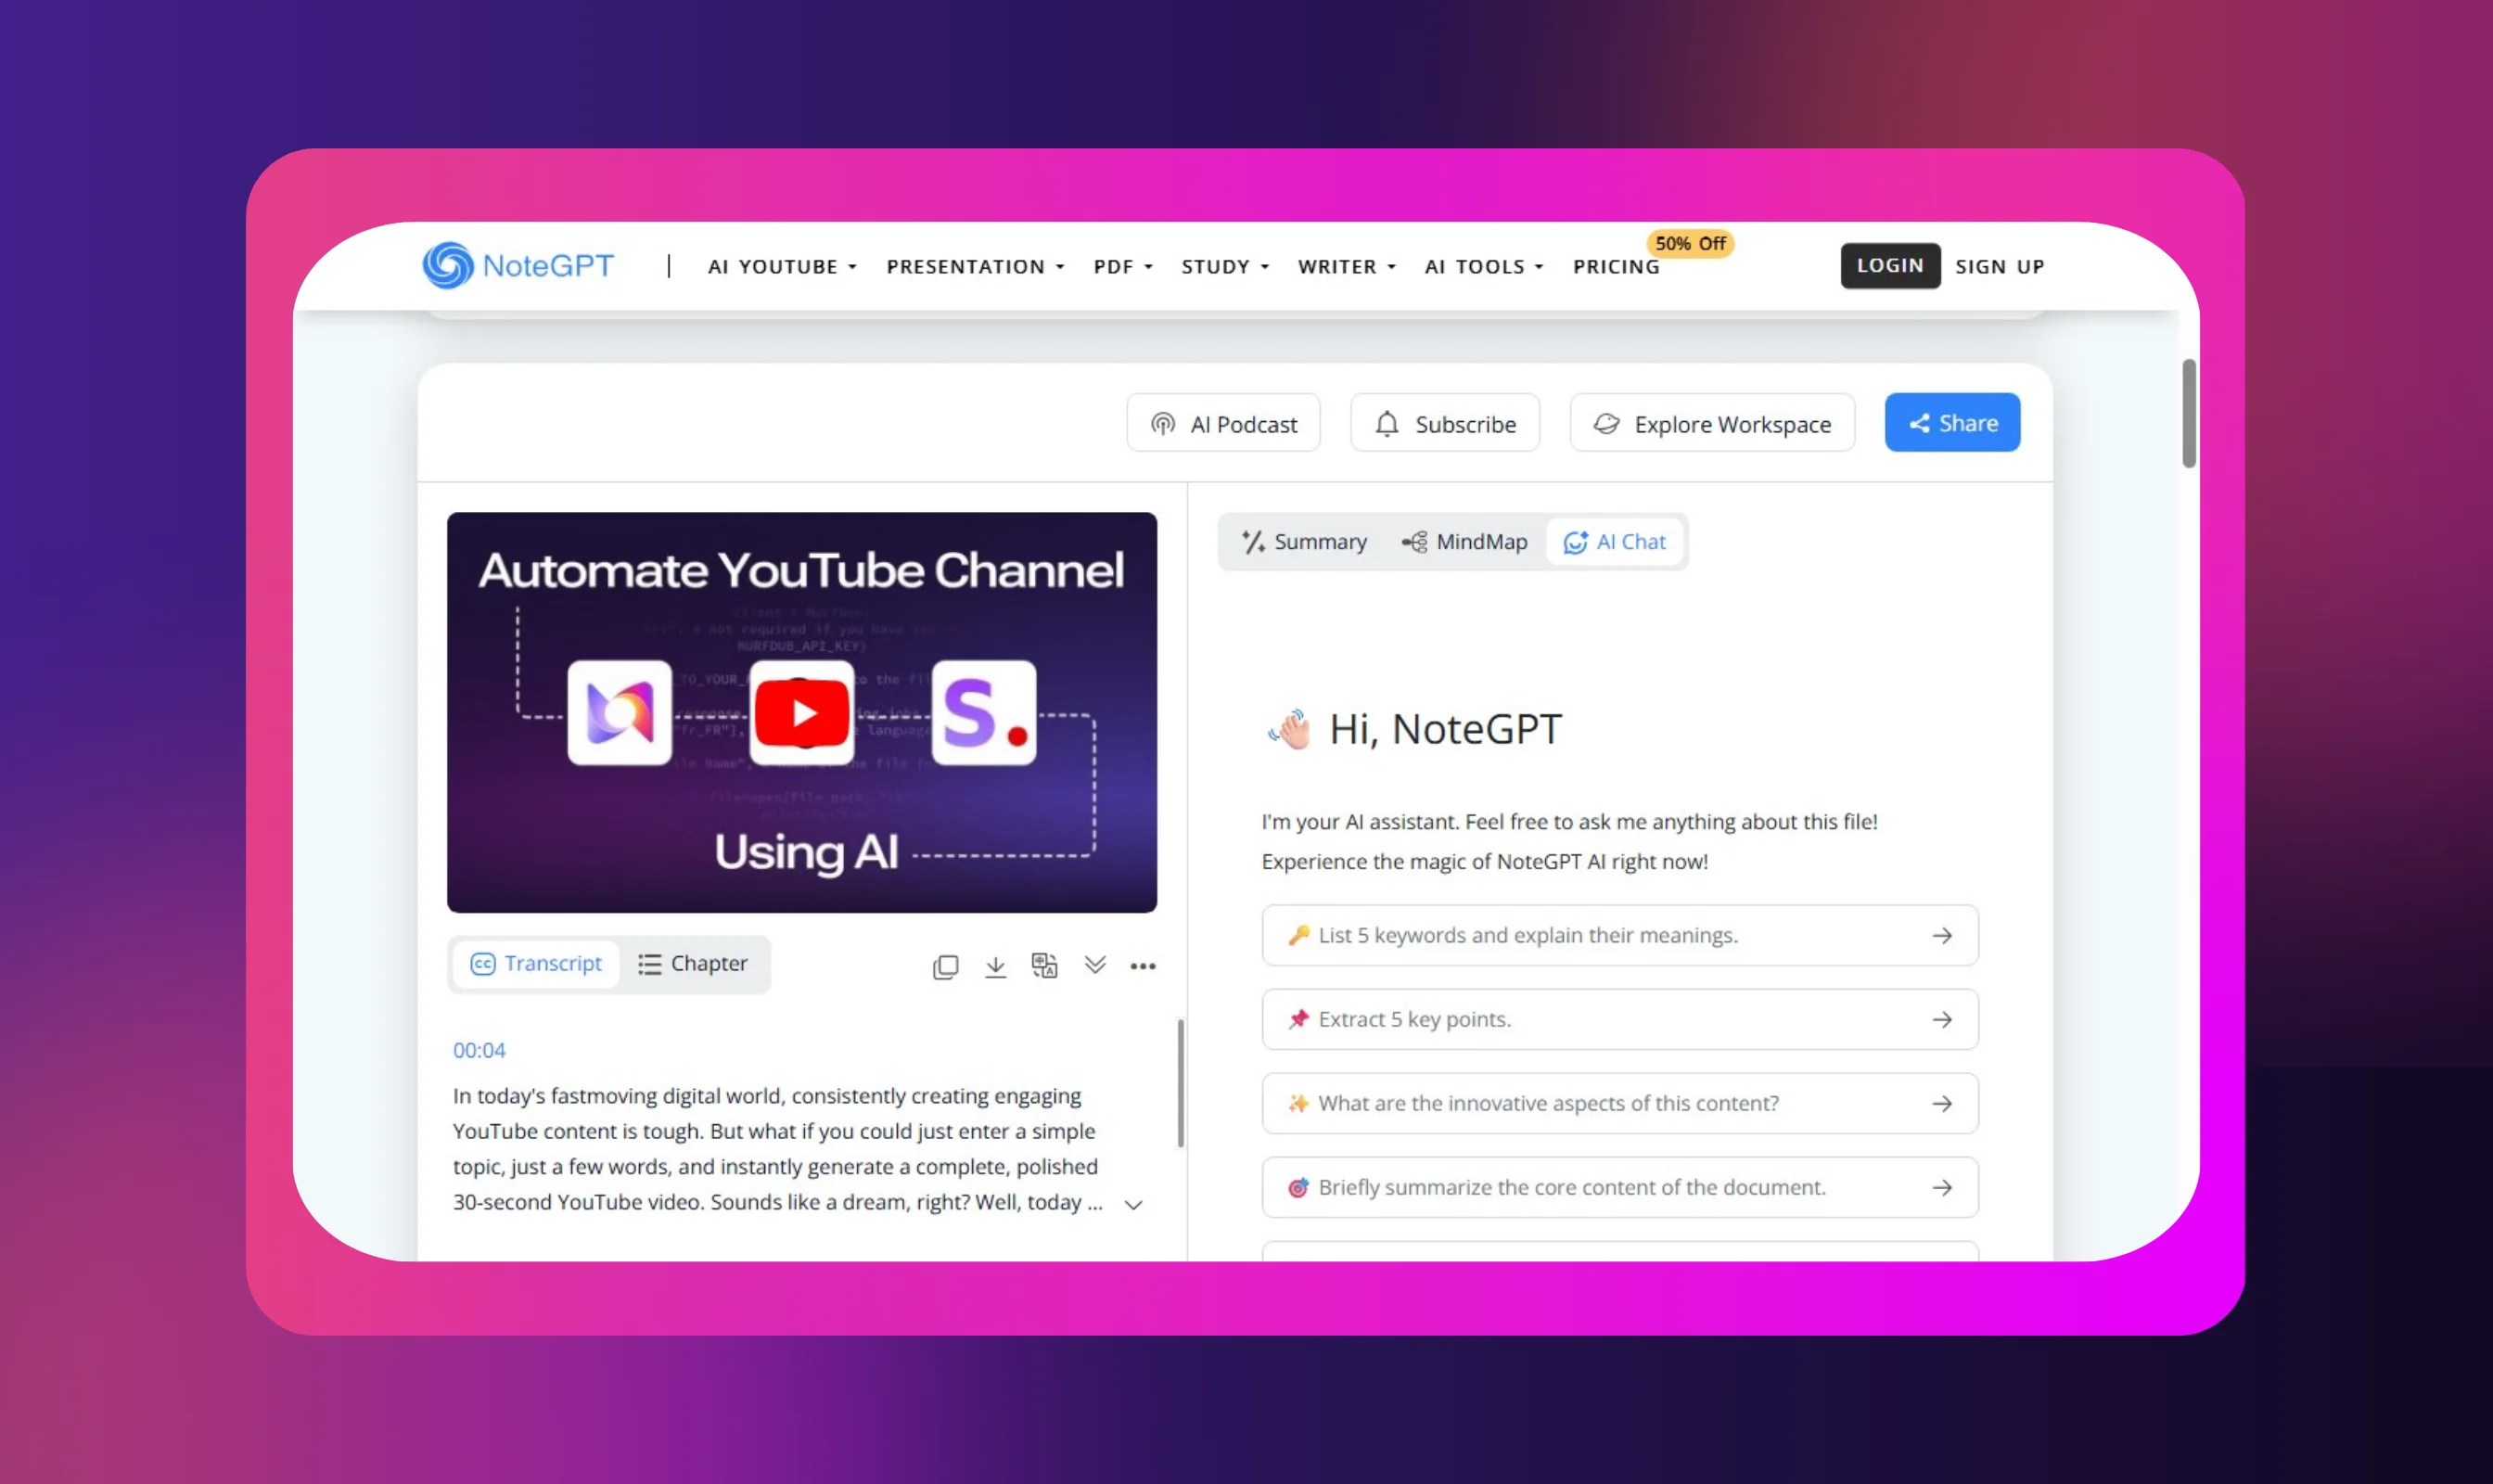The height and width of the screenshot is (1484, 2493).
Task: Subscribe using the bell button
Action: click(1445, 424)
